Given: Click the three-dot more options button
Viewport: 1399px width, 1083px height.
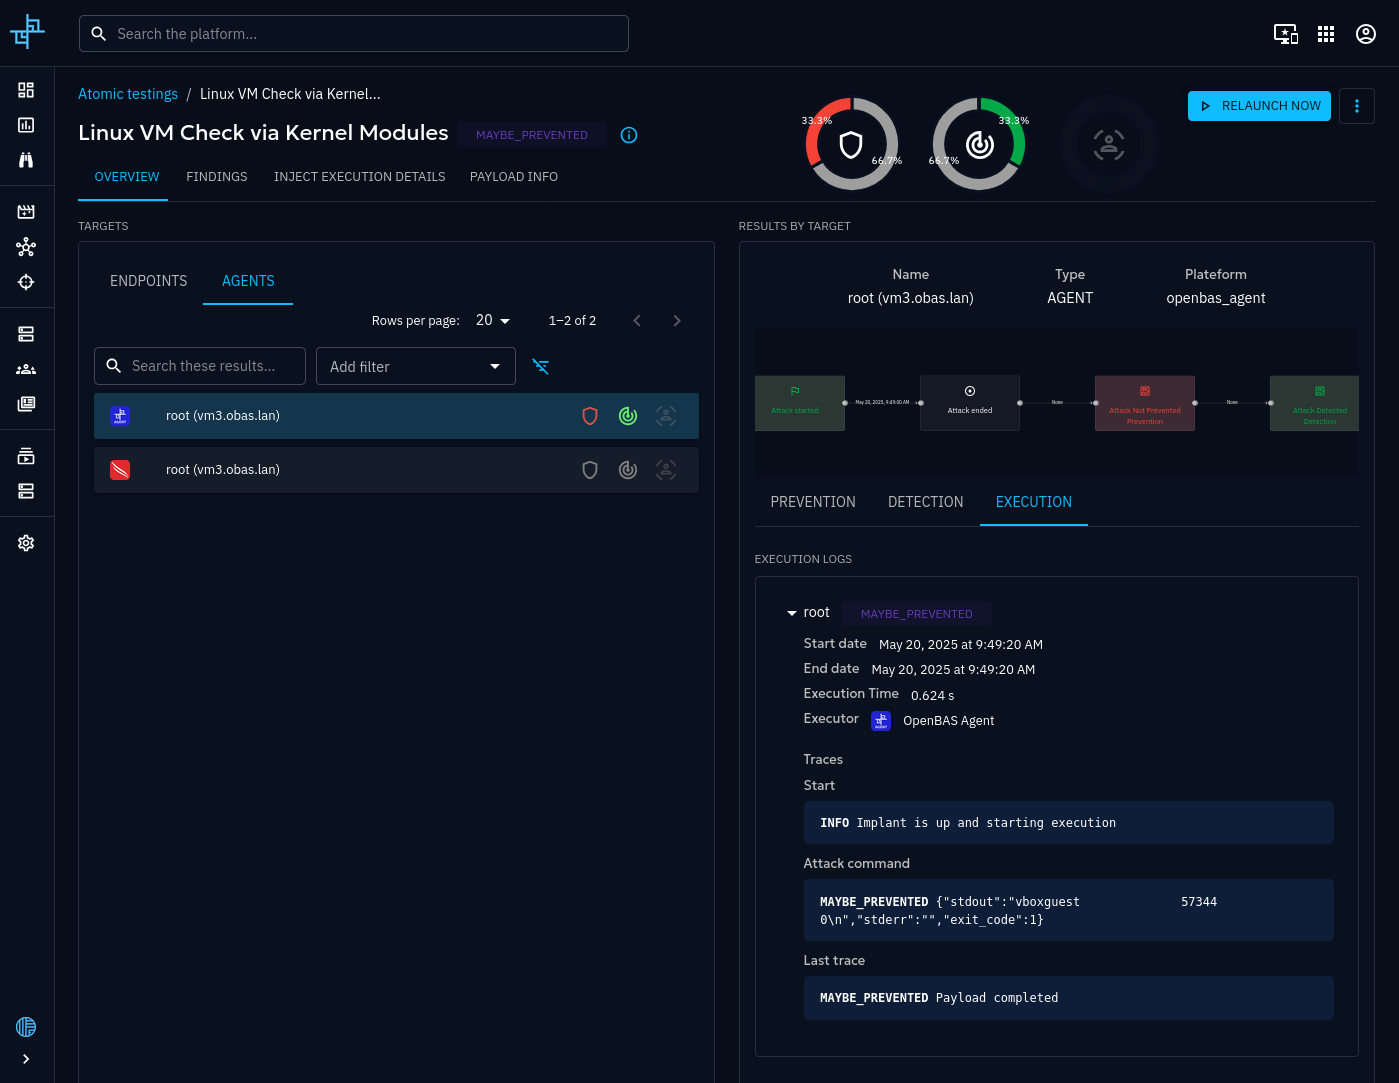Looking at the screenshot, I should pos(1356,106).
